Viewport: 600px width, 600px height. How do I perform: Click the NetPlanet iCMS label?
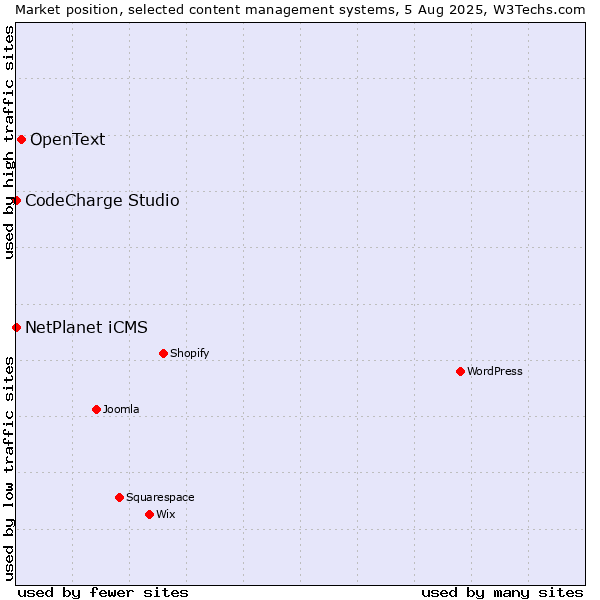pos(86,328)
